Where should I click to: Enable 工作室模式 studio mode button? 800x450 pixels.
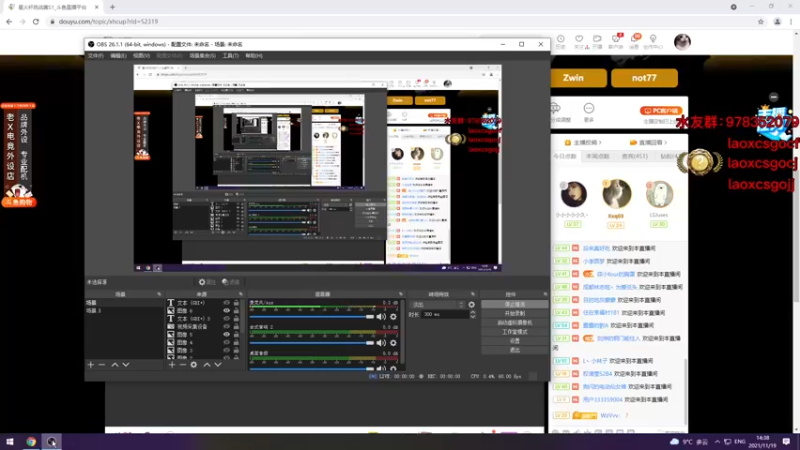pos(514,332)
